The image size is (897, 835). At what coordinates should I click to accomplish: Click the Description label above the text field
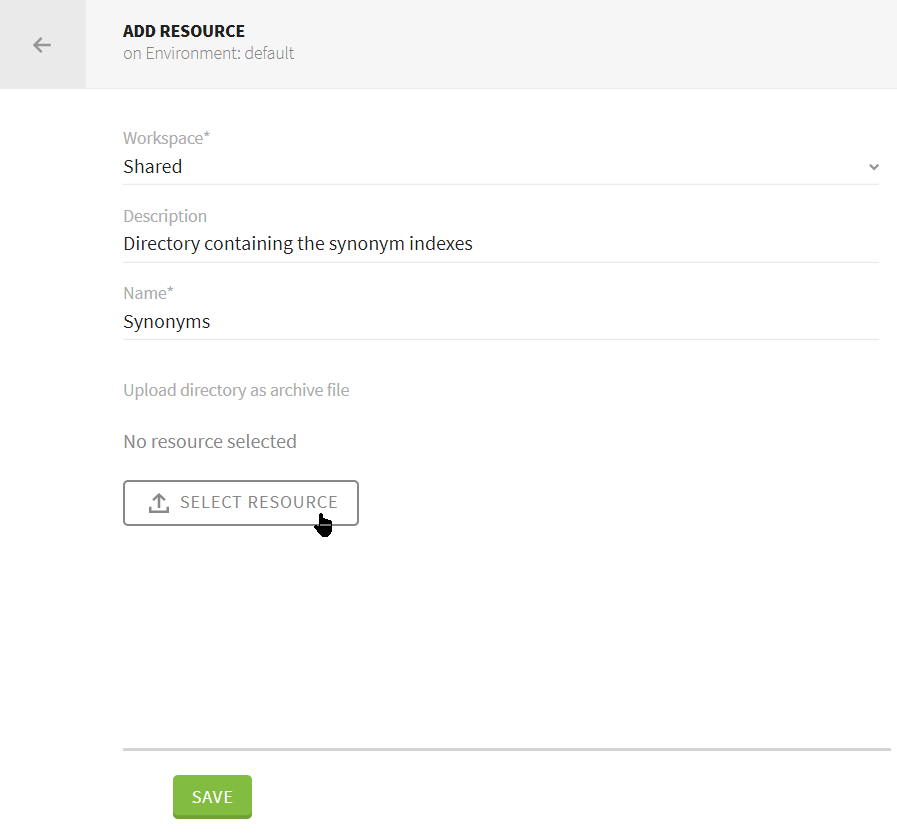pyautogui.click(x=164, y=216)
